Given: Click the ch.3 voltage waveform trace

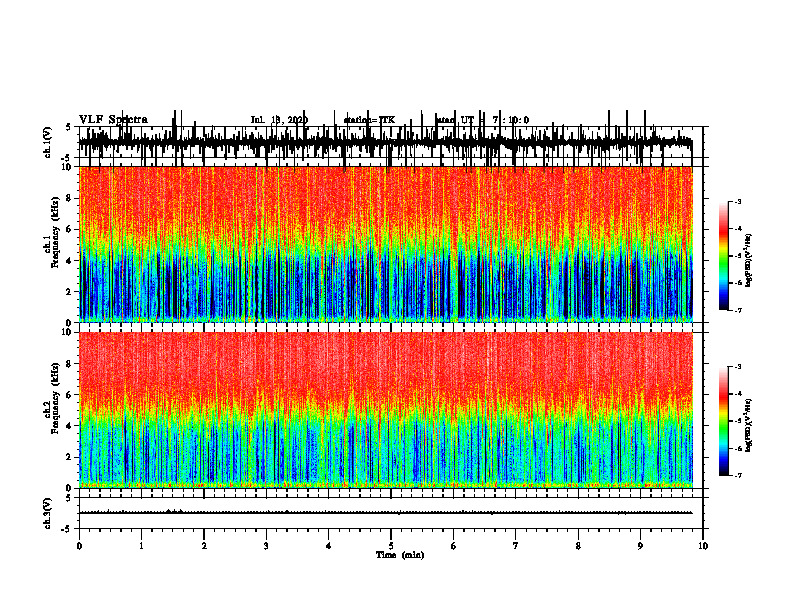Looking at the screenshot, I should 386,513.
